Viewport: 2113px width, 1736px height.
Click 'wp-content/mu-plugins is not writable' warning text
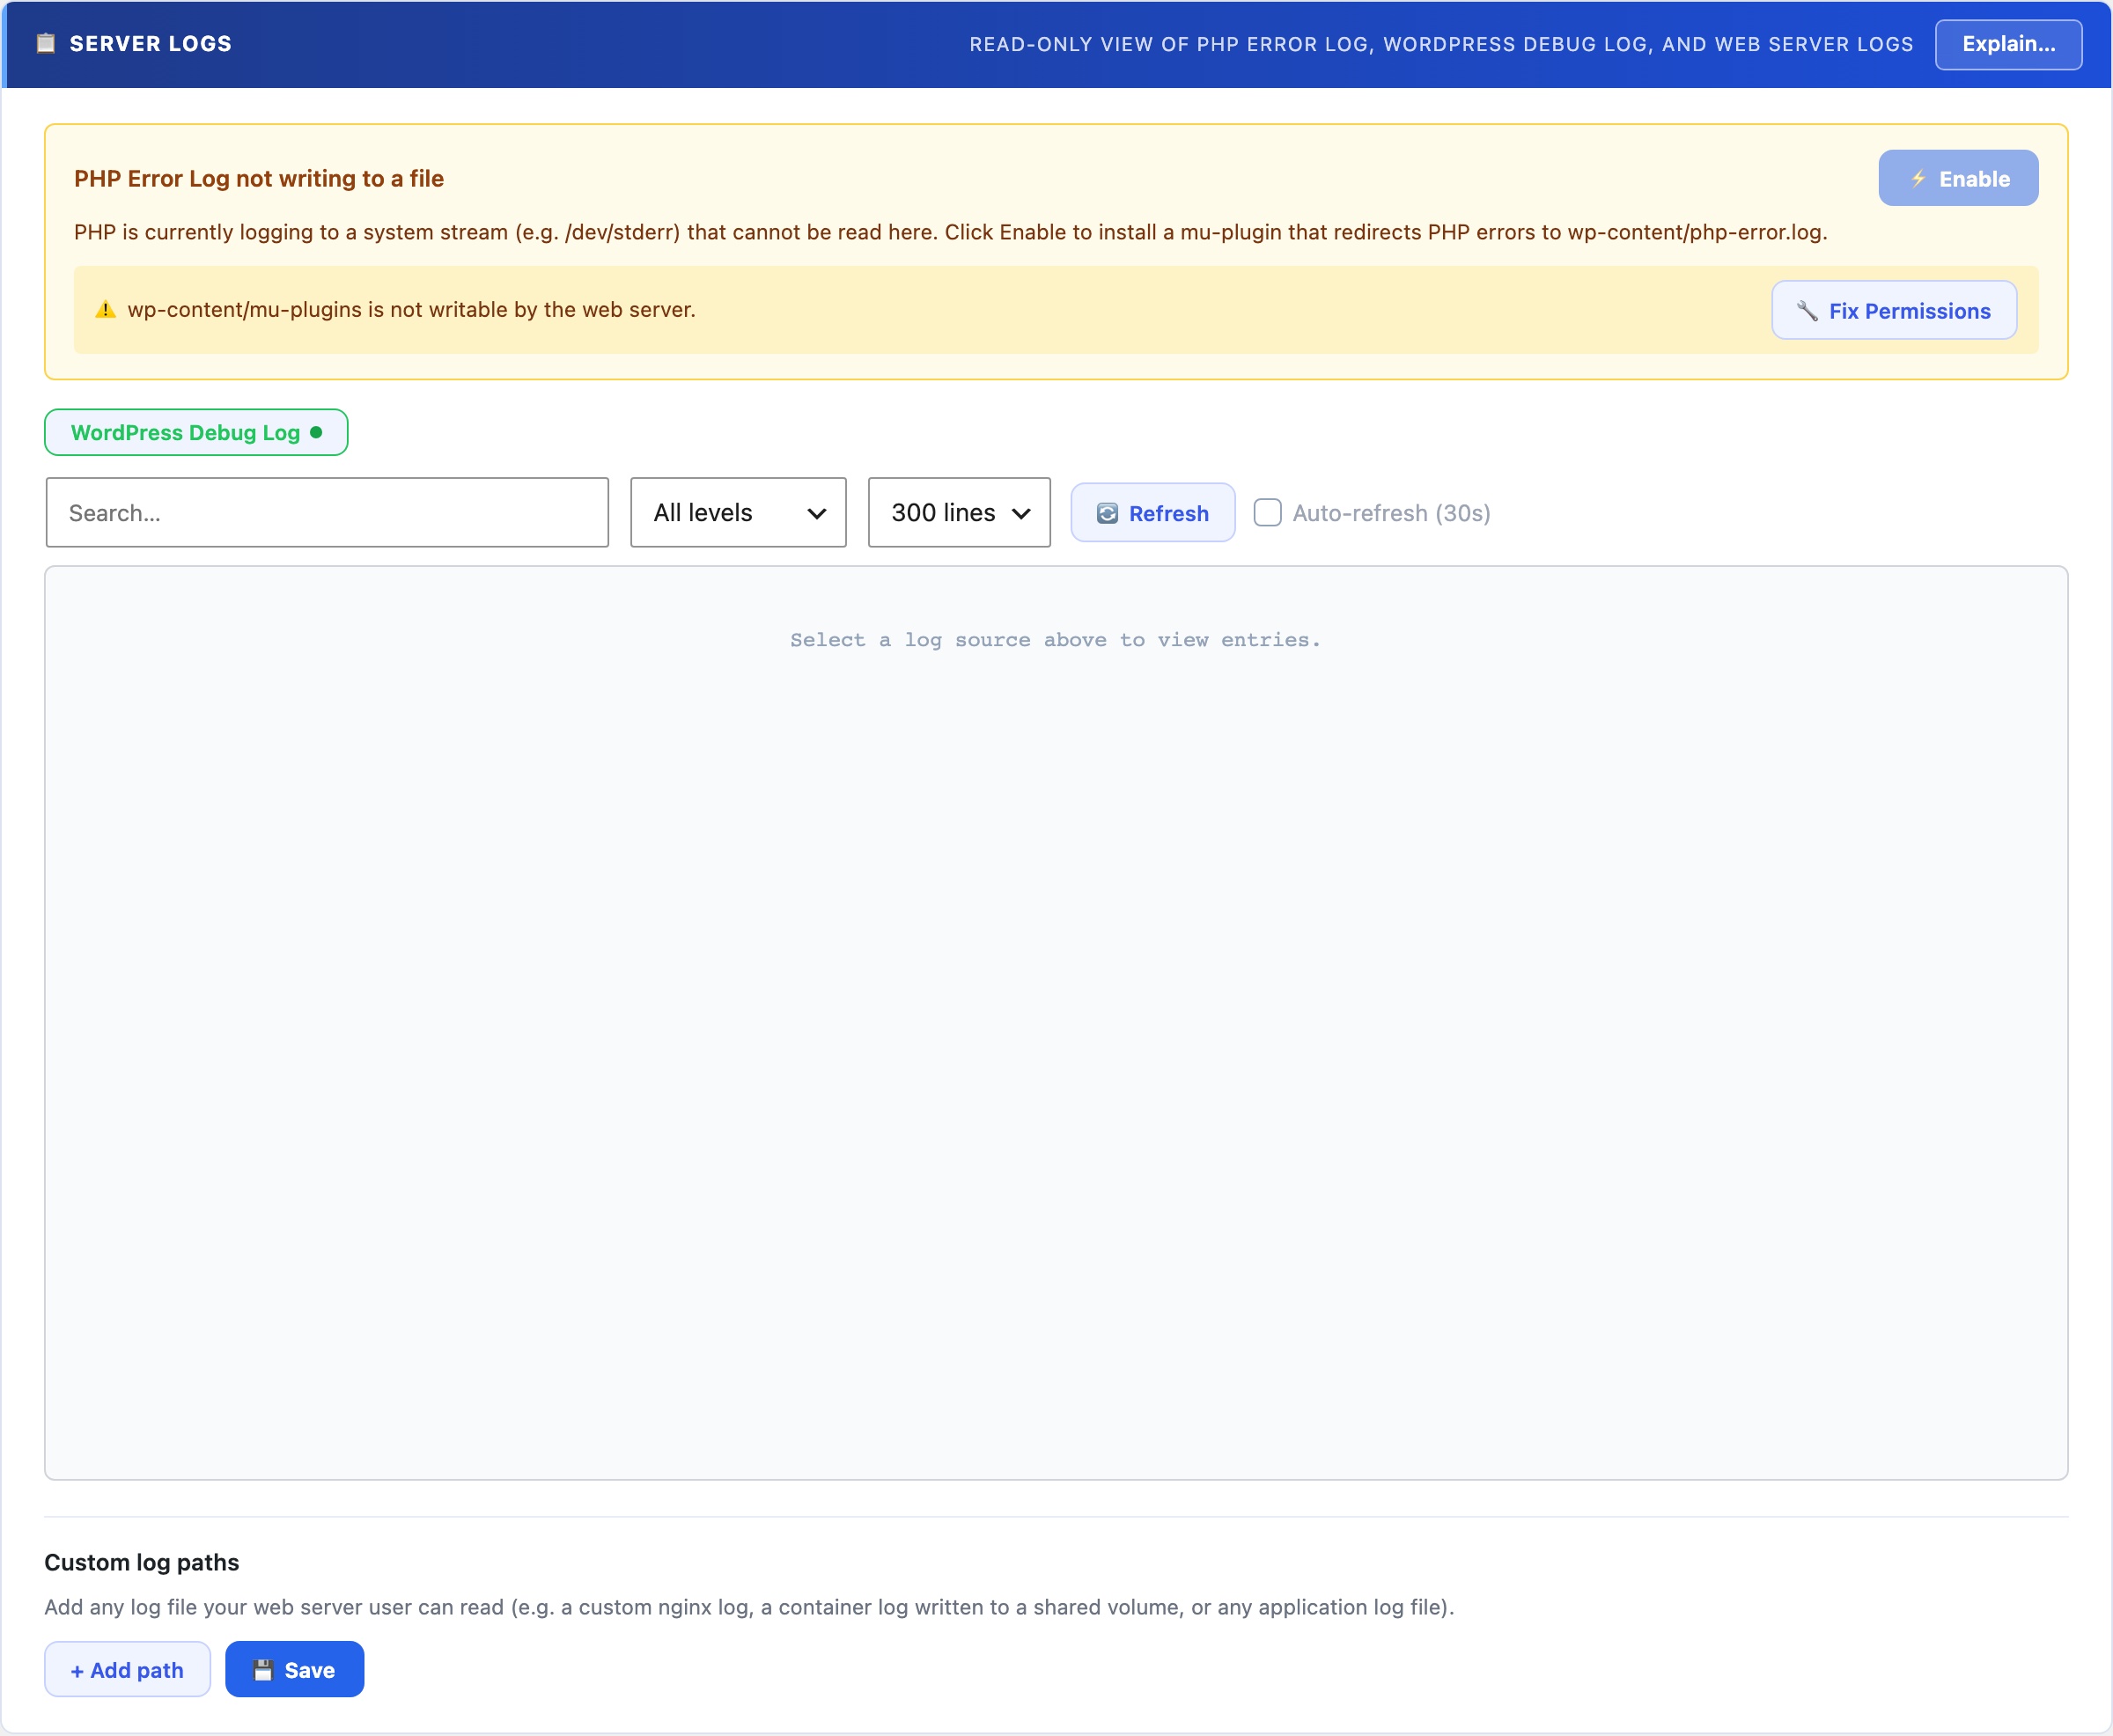point(411,310)
